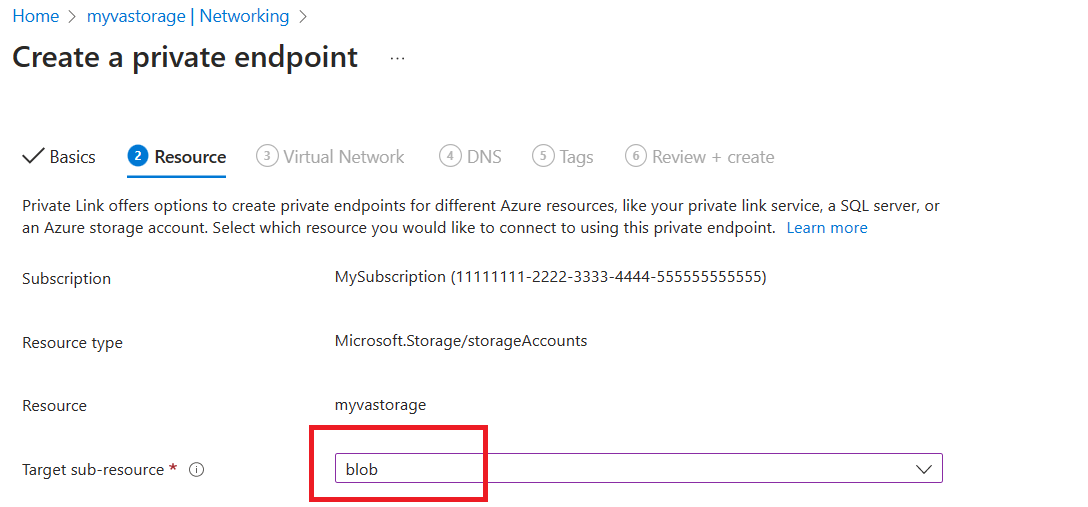Screen dimensions: 1088x507
Task: Click the step 6 circle icon
Action: 635,156
